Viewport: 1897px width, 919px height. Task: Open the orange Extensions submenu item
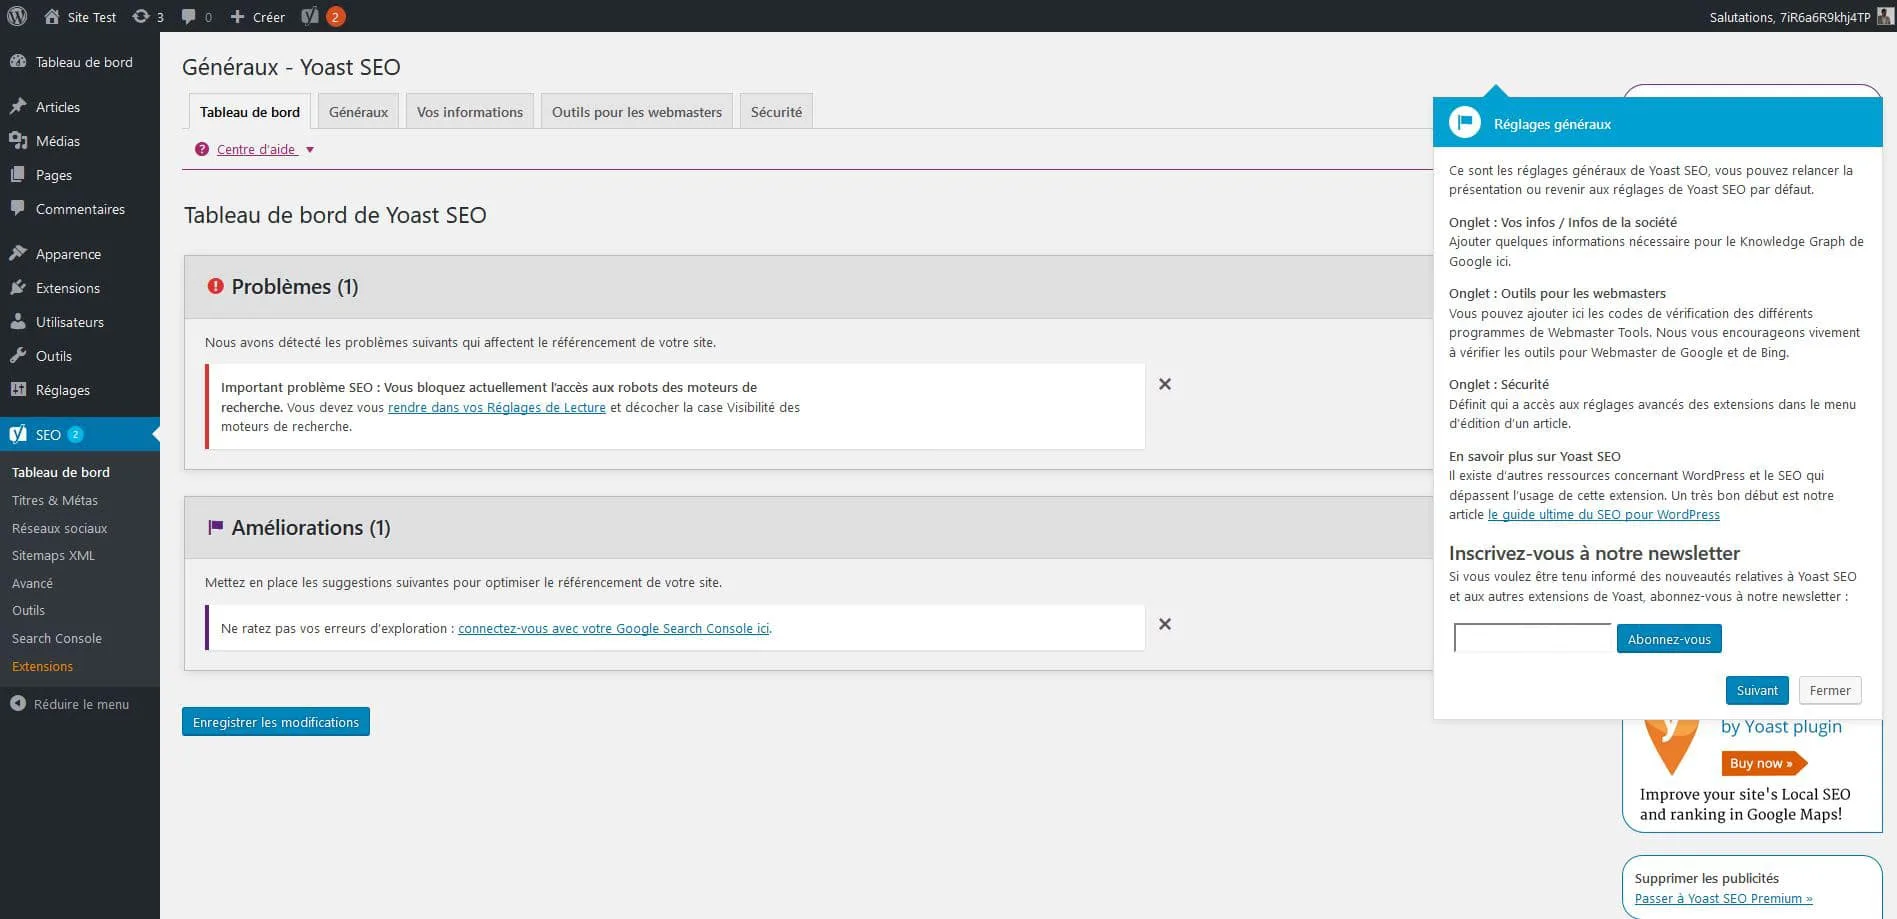pos(42,666)
